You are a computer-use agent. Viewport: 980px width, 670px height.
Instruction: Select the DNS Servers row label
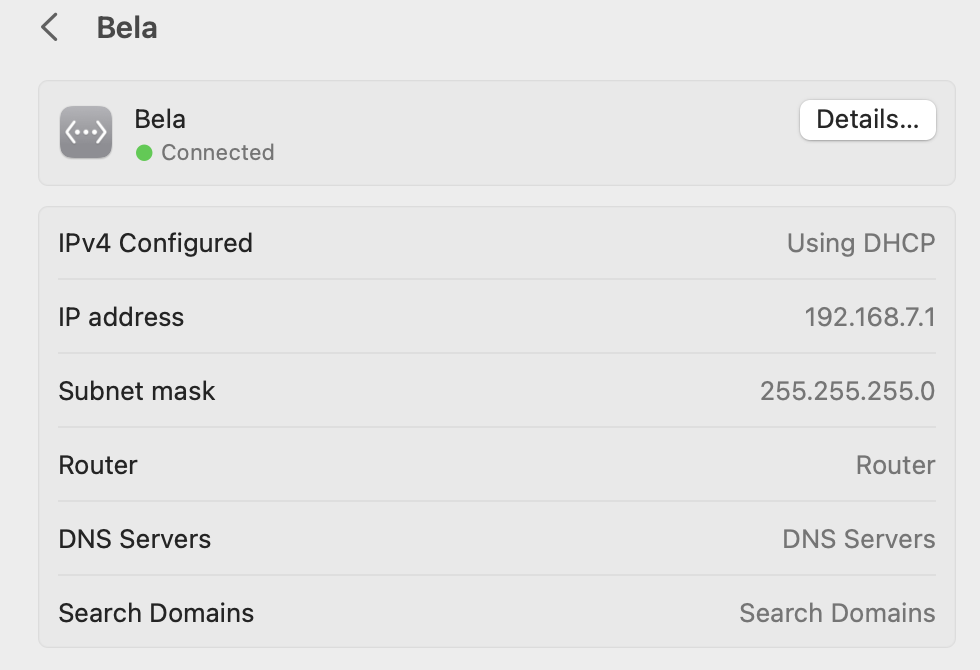tap(135, 539)
